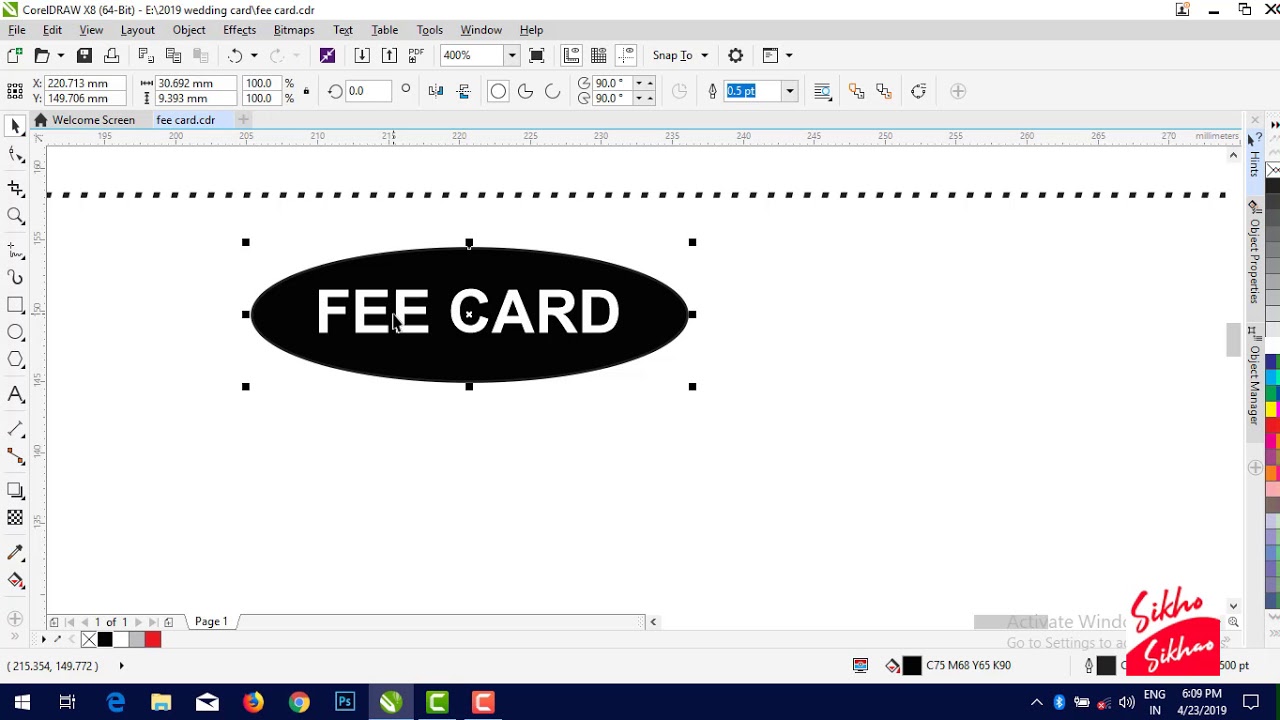
Task: Select the Transparency checkerboard tool
Action: coord(15,518)
